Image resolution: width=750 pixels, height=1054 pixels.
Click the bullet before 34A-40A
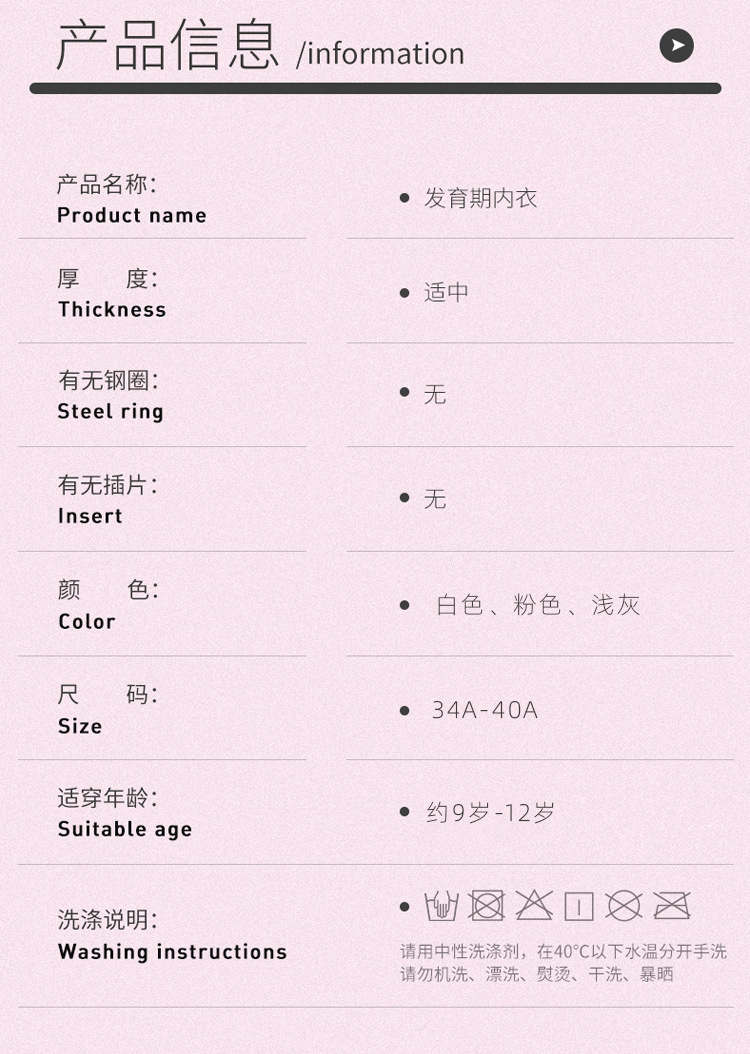(405, 710)
